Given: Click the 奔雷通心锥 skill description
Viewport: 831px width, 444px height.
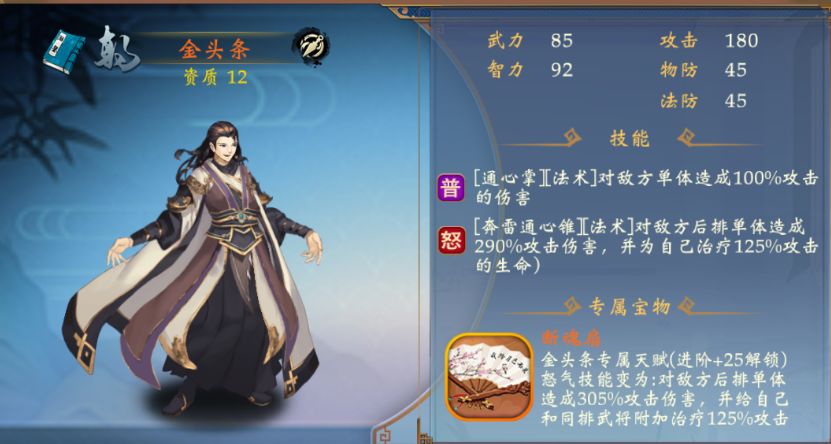Looking at the screenshot, I should tap(646, 247).
